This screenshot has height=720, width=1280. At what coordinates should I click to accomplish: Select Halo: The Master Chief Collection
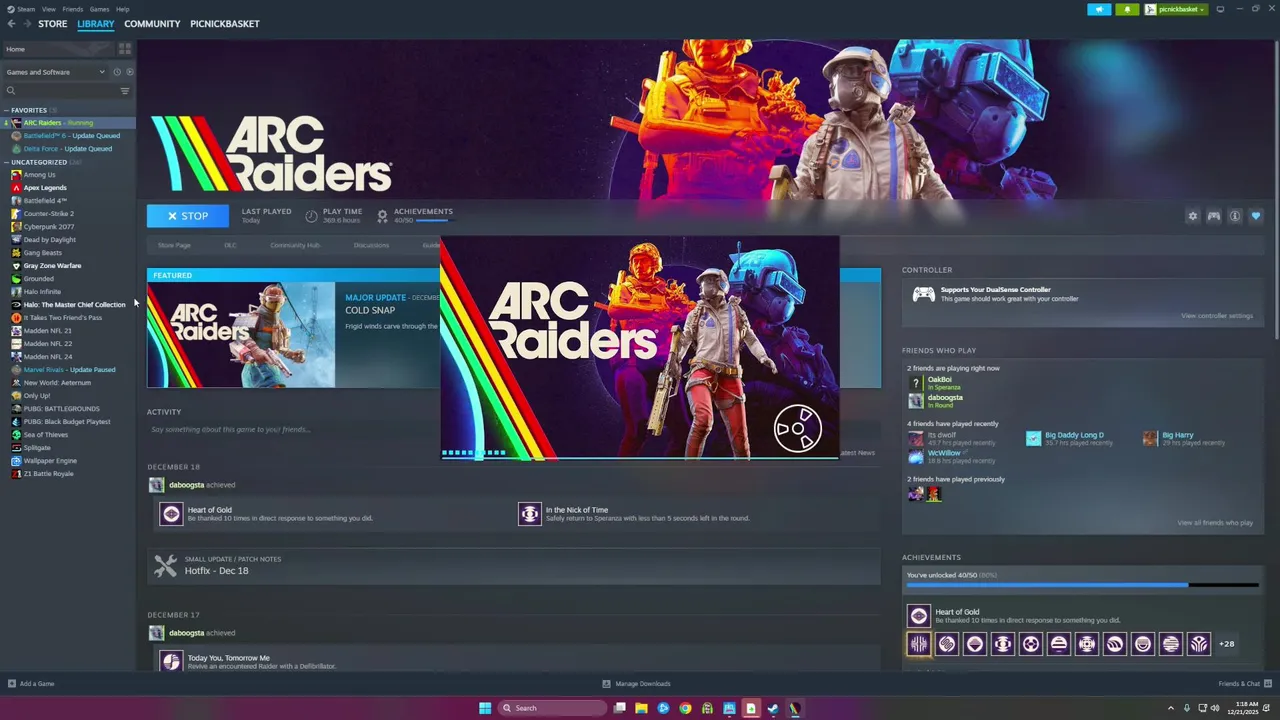[74, 305]
